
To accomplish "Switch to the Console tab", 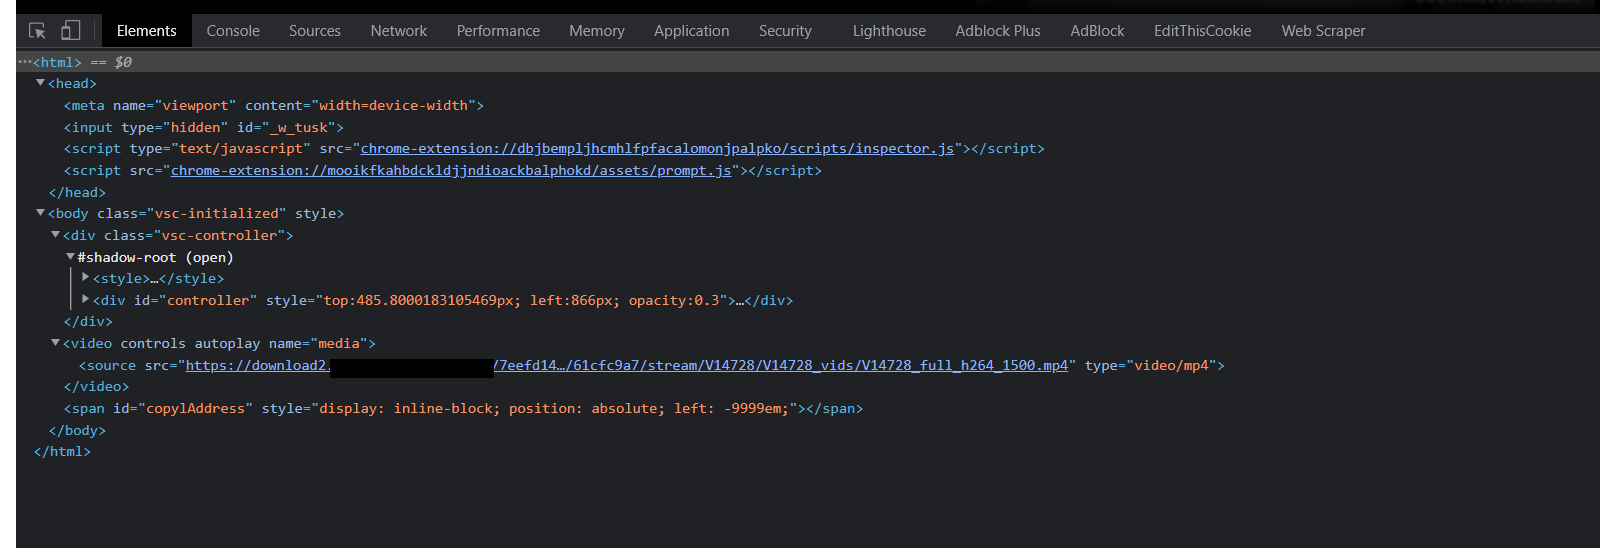I will (x=233, y=31).
